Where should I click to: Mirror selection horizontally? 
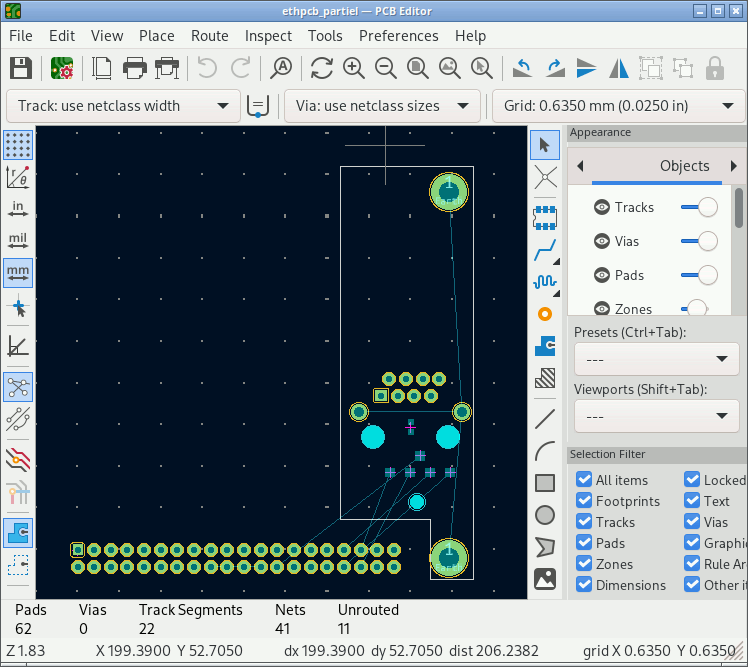click(619, 68)
